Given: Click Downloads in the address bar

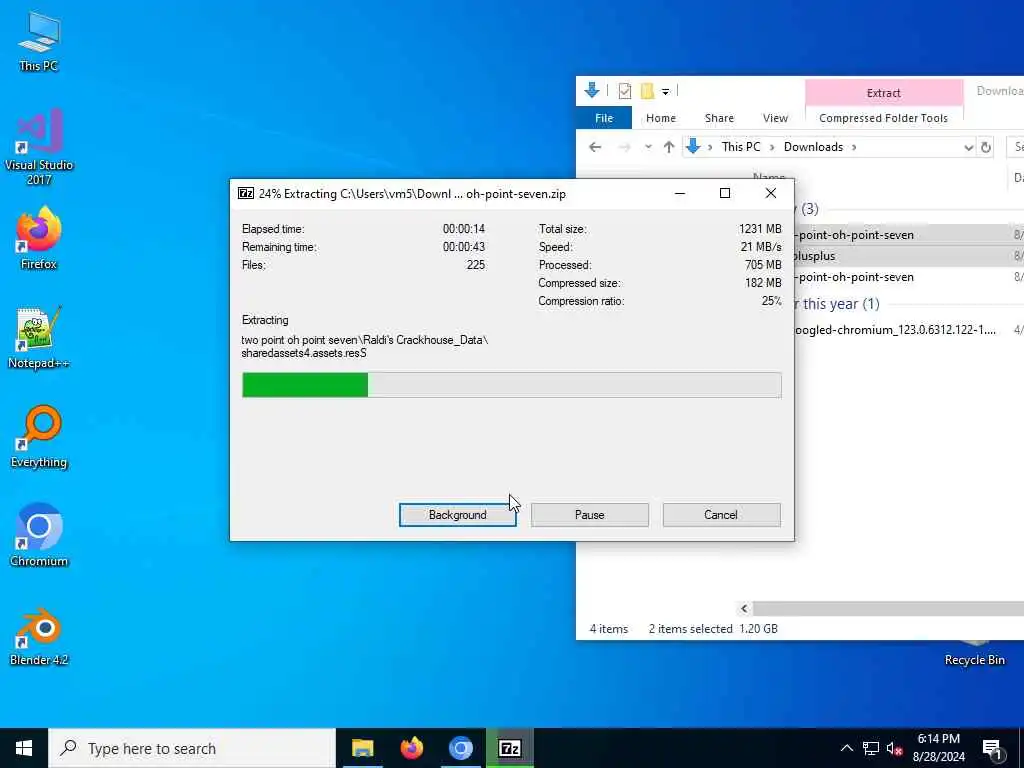Looking at the screenshot, I should [x=813, y=147].
